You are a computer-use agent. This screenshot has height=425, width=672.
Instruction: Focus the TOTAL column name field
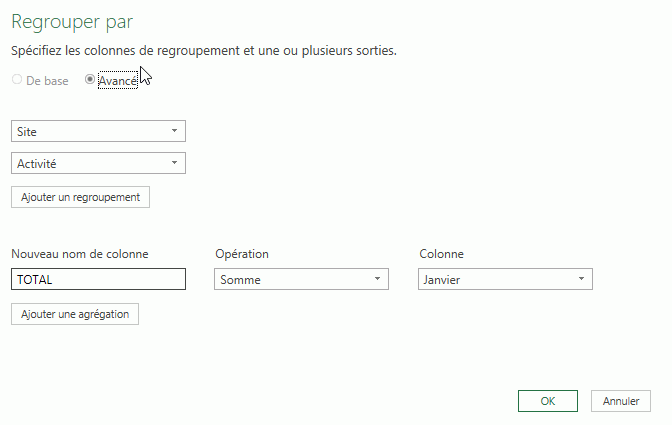(x=98, y=280)
